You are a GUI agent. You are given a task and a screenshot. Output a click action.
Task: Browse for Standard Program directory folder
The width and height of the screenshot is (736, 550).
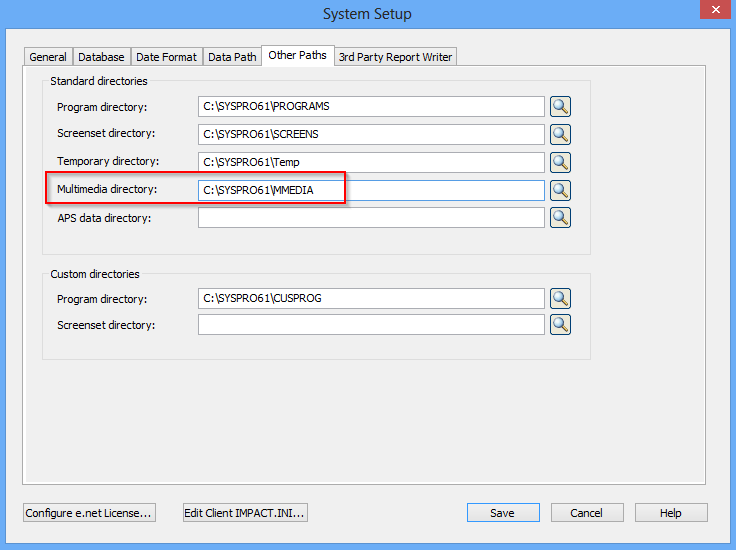(560, 107)
